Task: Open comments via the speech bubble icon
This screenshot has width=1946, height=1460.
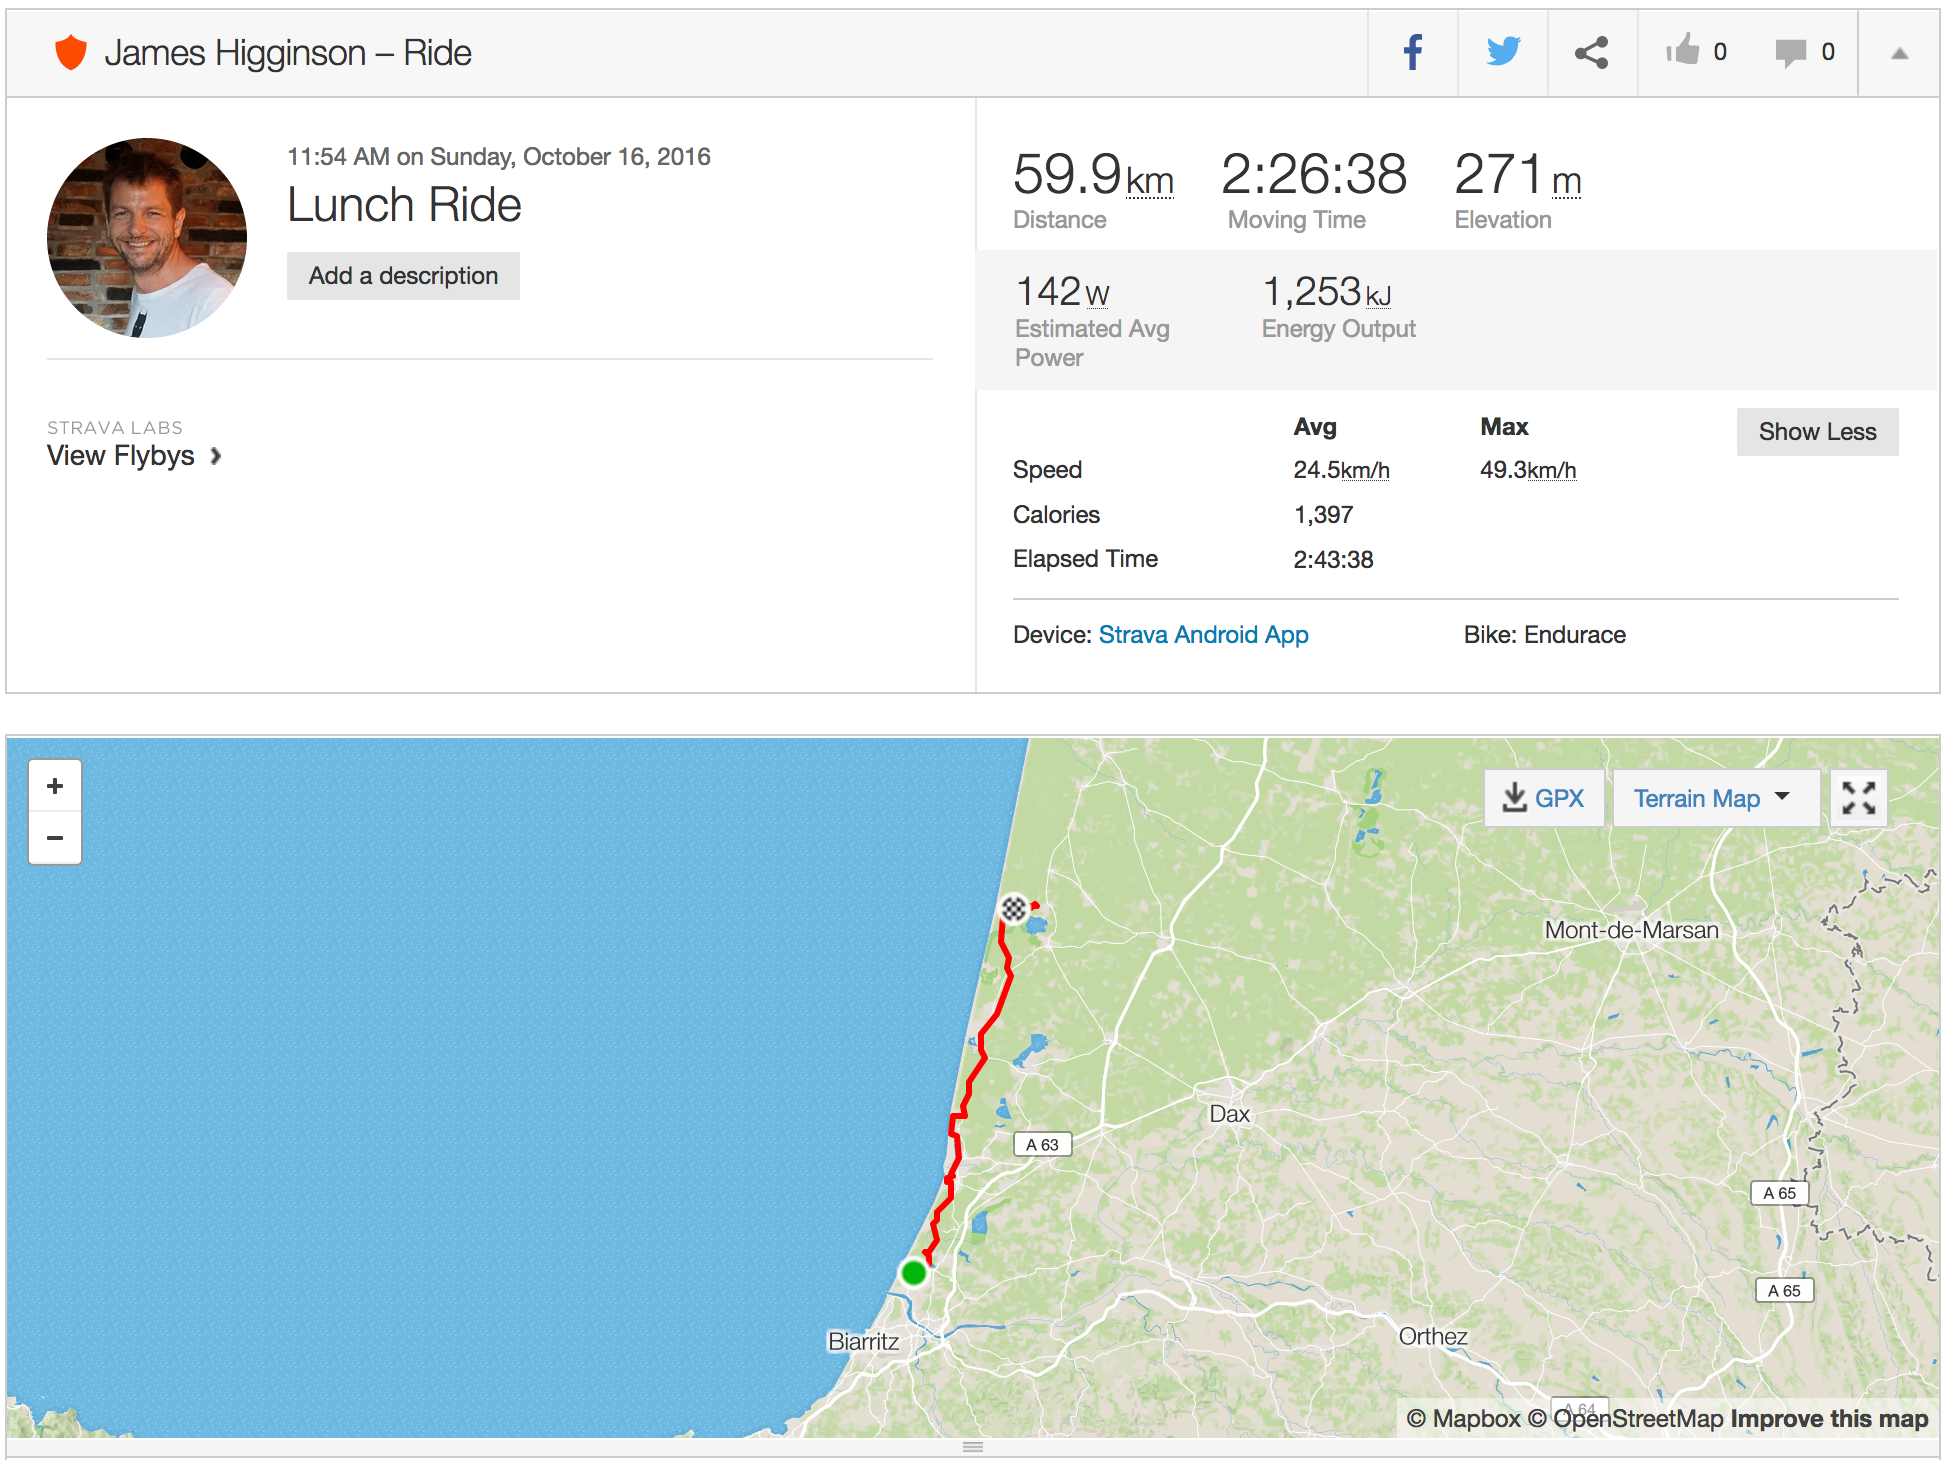Action: 1790,53
